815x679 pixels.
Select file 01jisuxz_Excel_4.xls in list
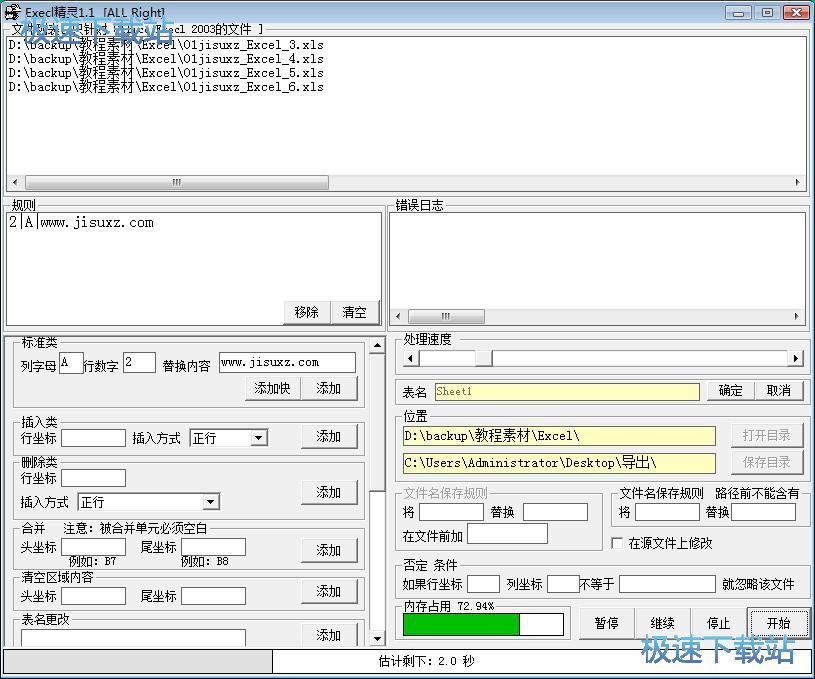point(166,59)
